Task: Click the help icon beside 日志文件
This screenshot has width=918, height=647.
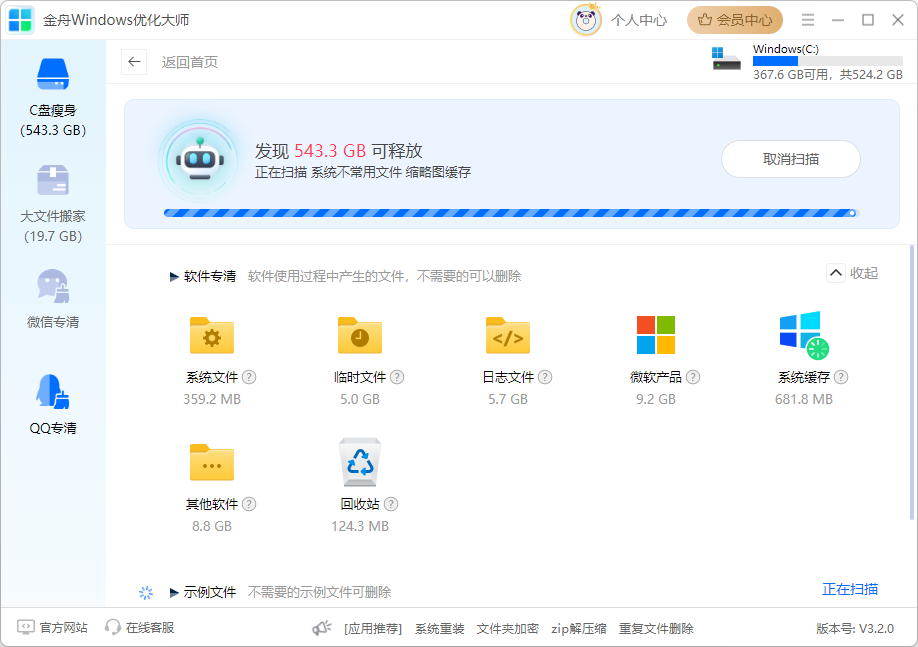Action: point(545,377)
